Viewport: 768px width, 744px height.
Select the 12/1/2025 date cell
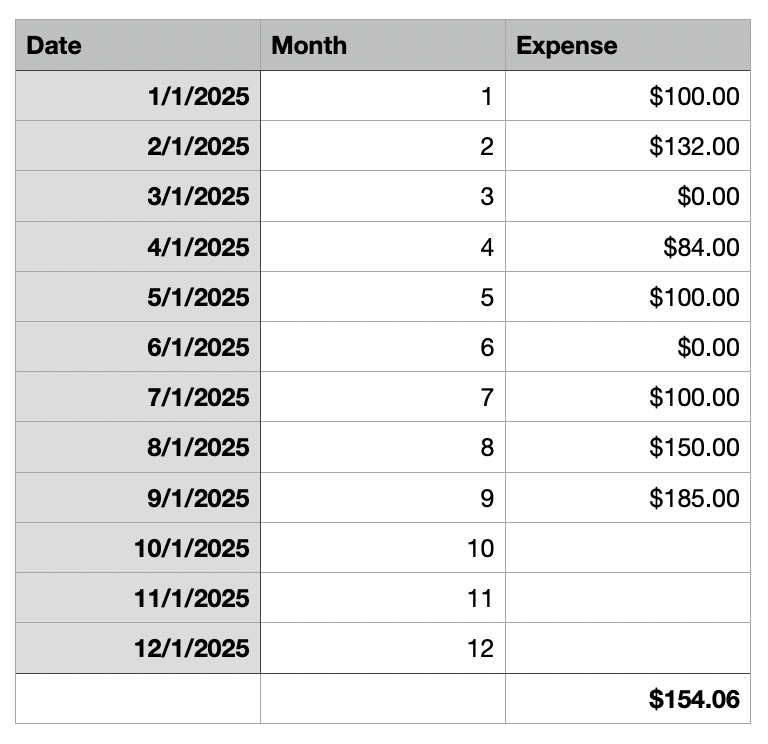pyautogui.click(x=138, y=648)
